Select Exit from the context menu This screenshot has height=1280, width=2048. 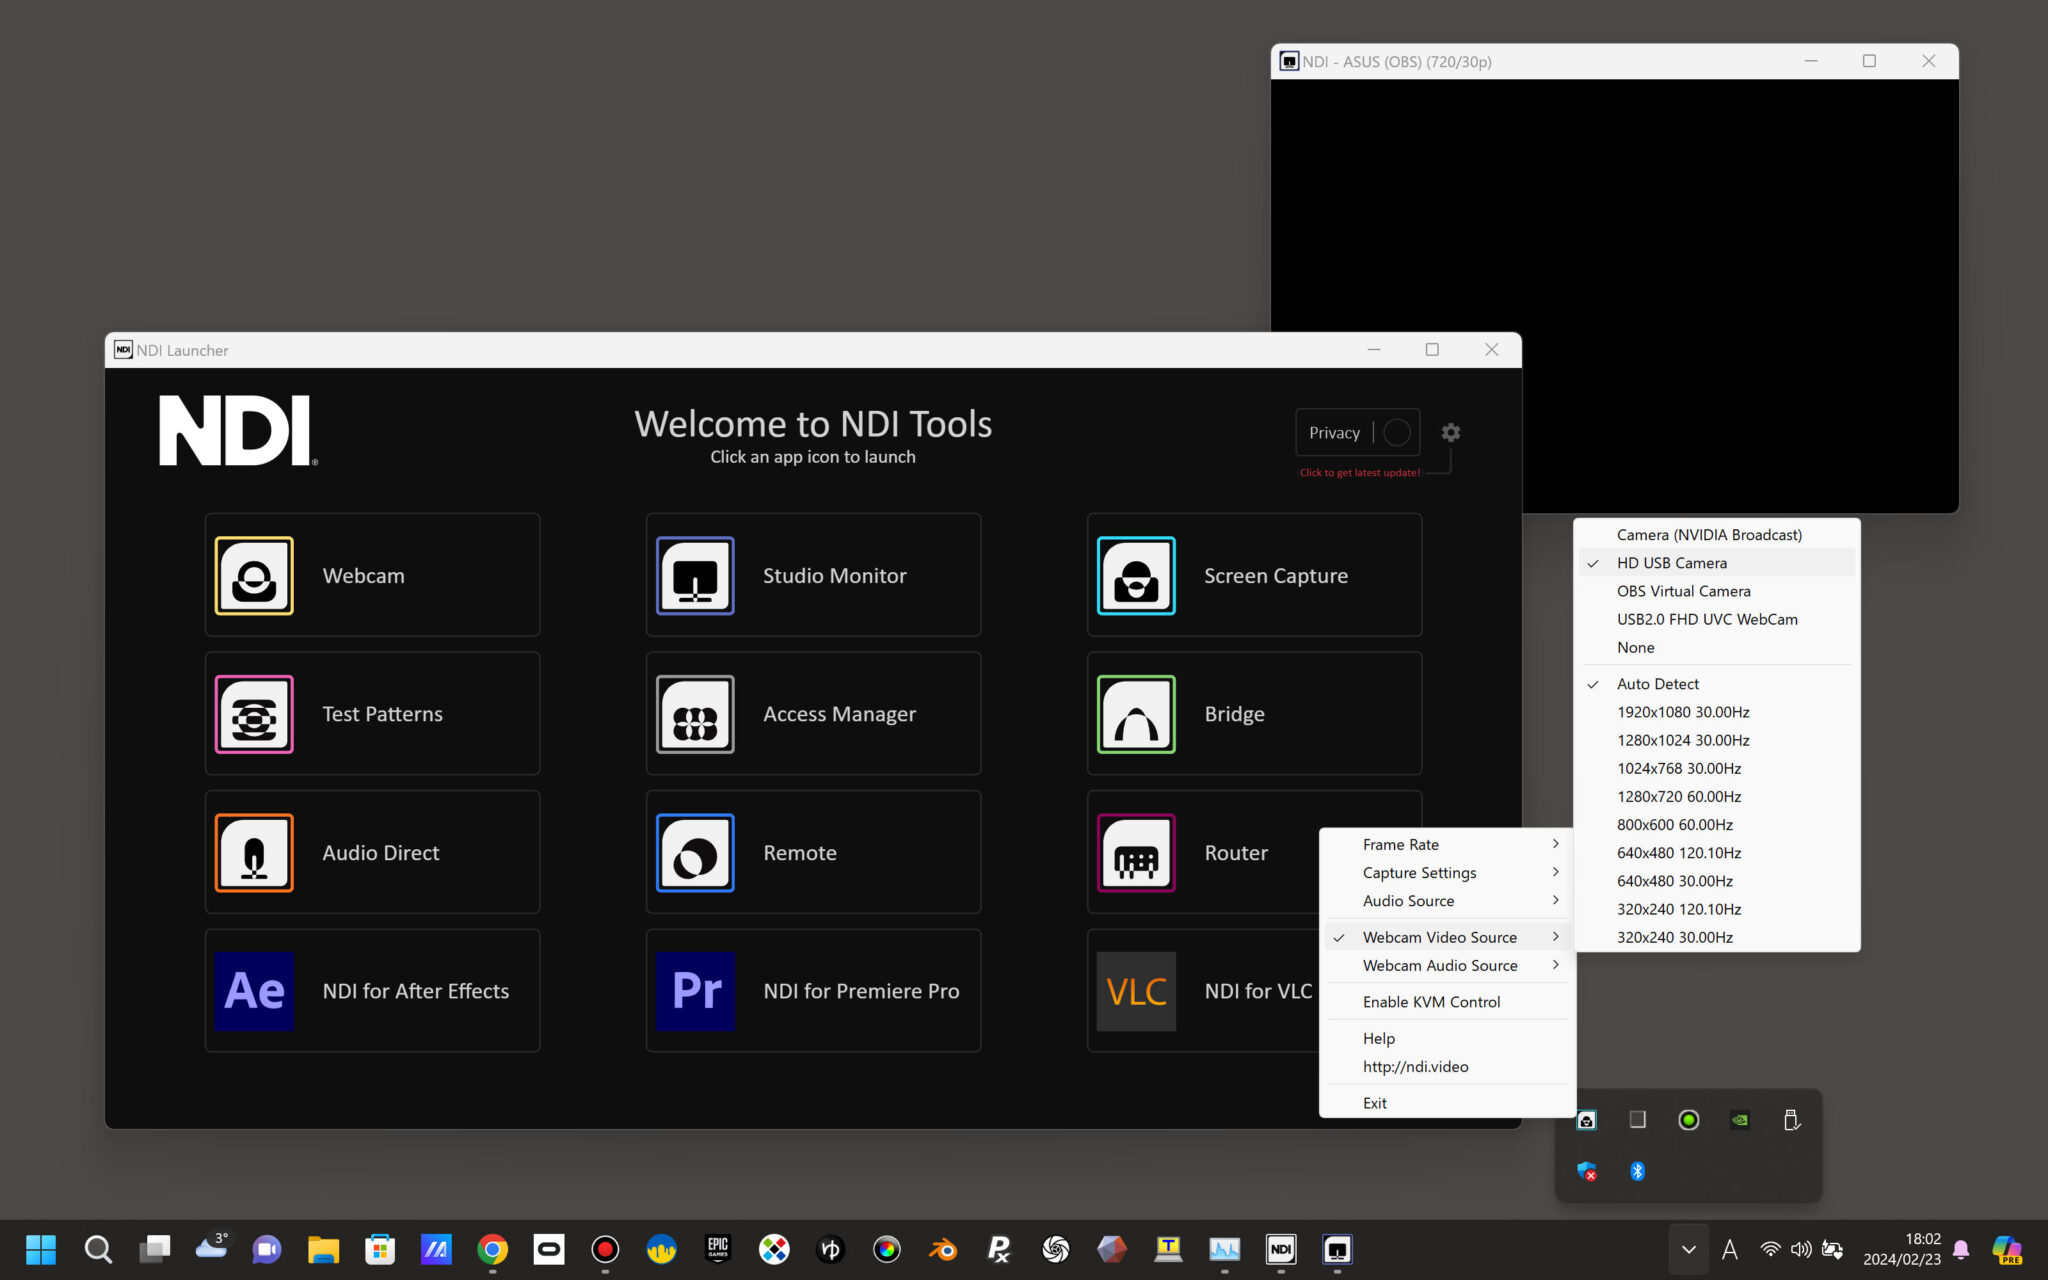[x=1375, y=1102]
